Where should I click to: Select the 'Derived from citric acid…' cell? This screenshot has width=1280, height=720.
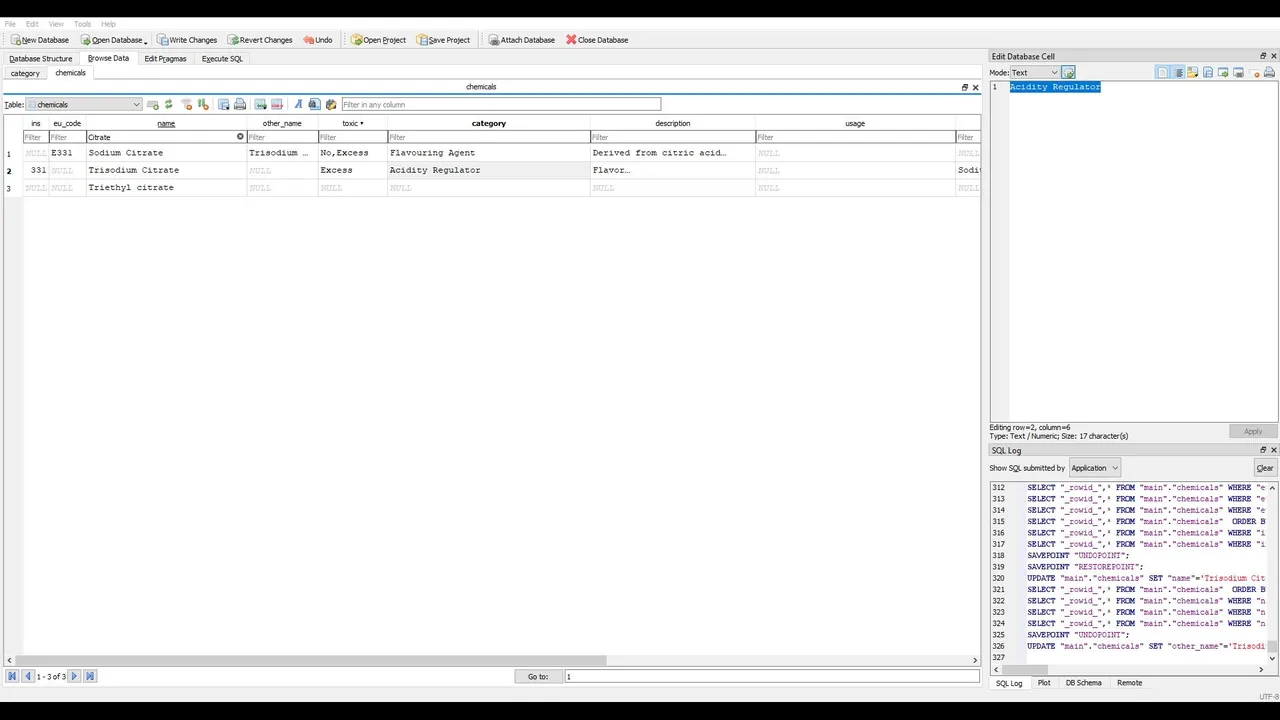pos(672,153)
